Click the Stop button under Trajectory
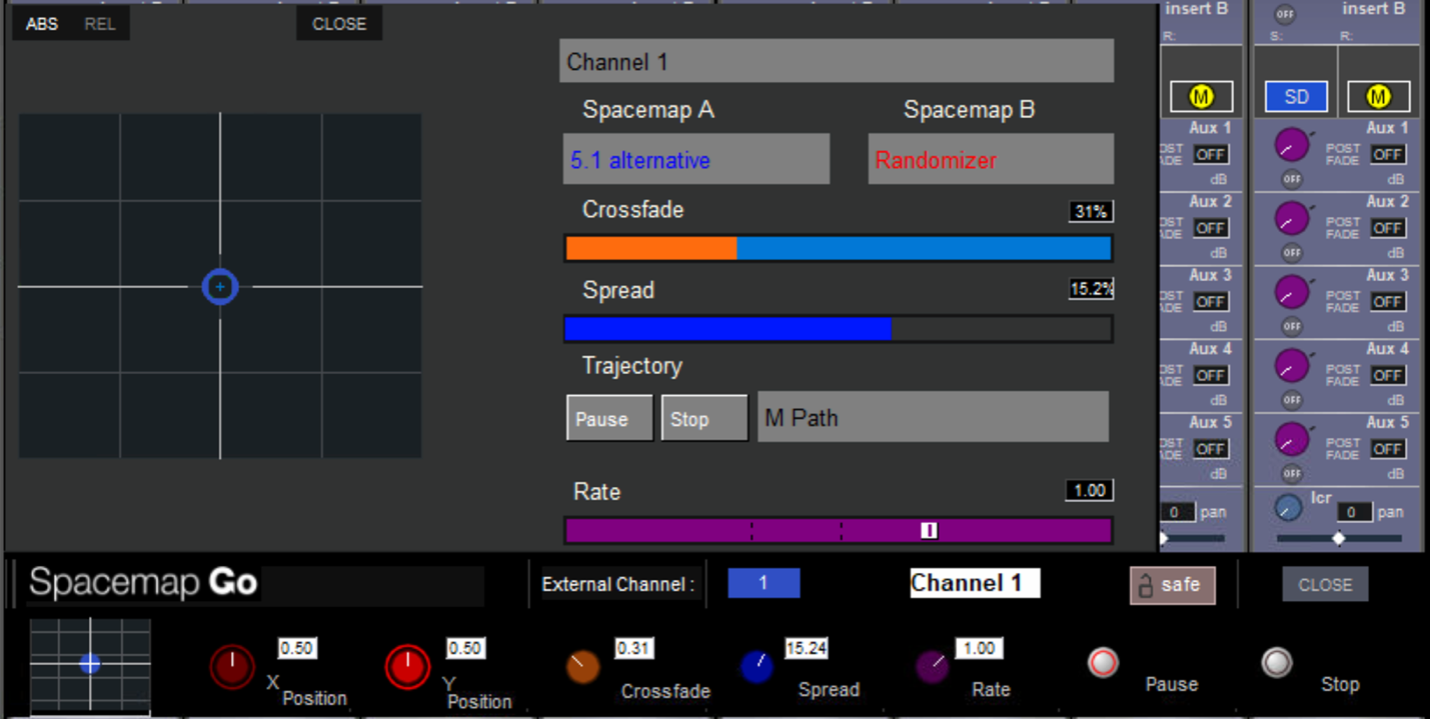Viewport: 1430px width, 724px height. tap(704, 418)
